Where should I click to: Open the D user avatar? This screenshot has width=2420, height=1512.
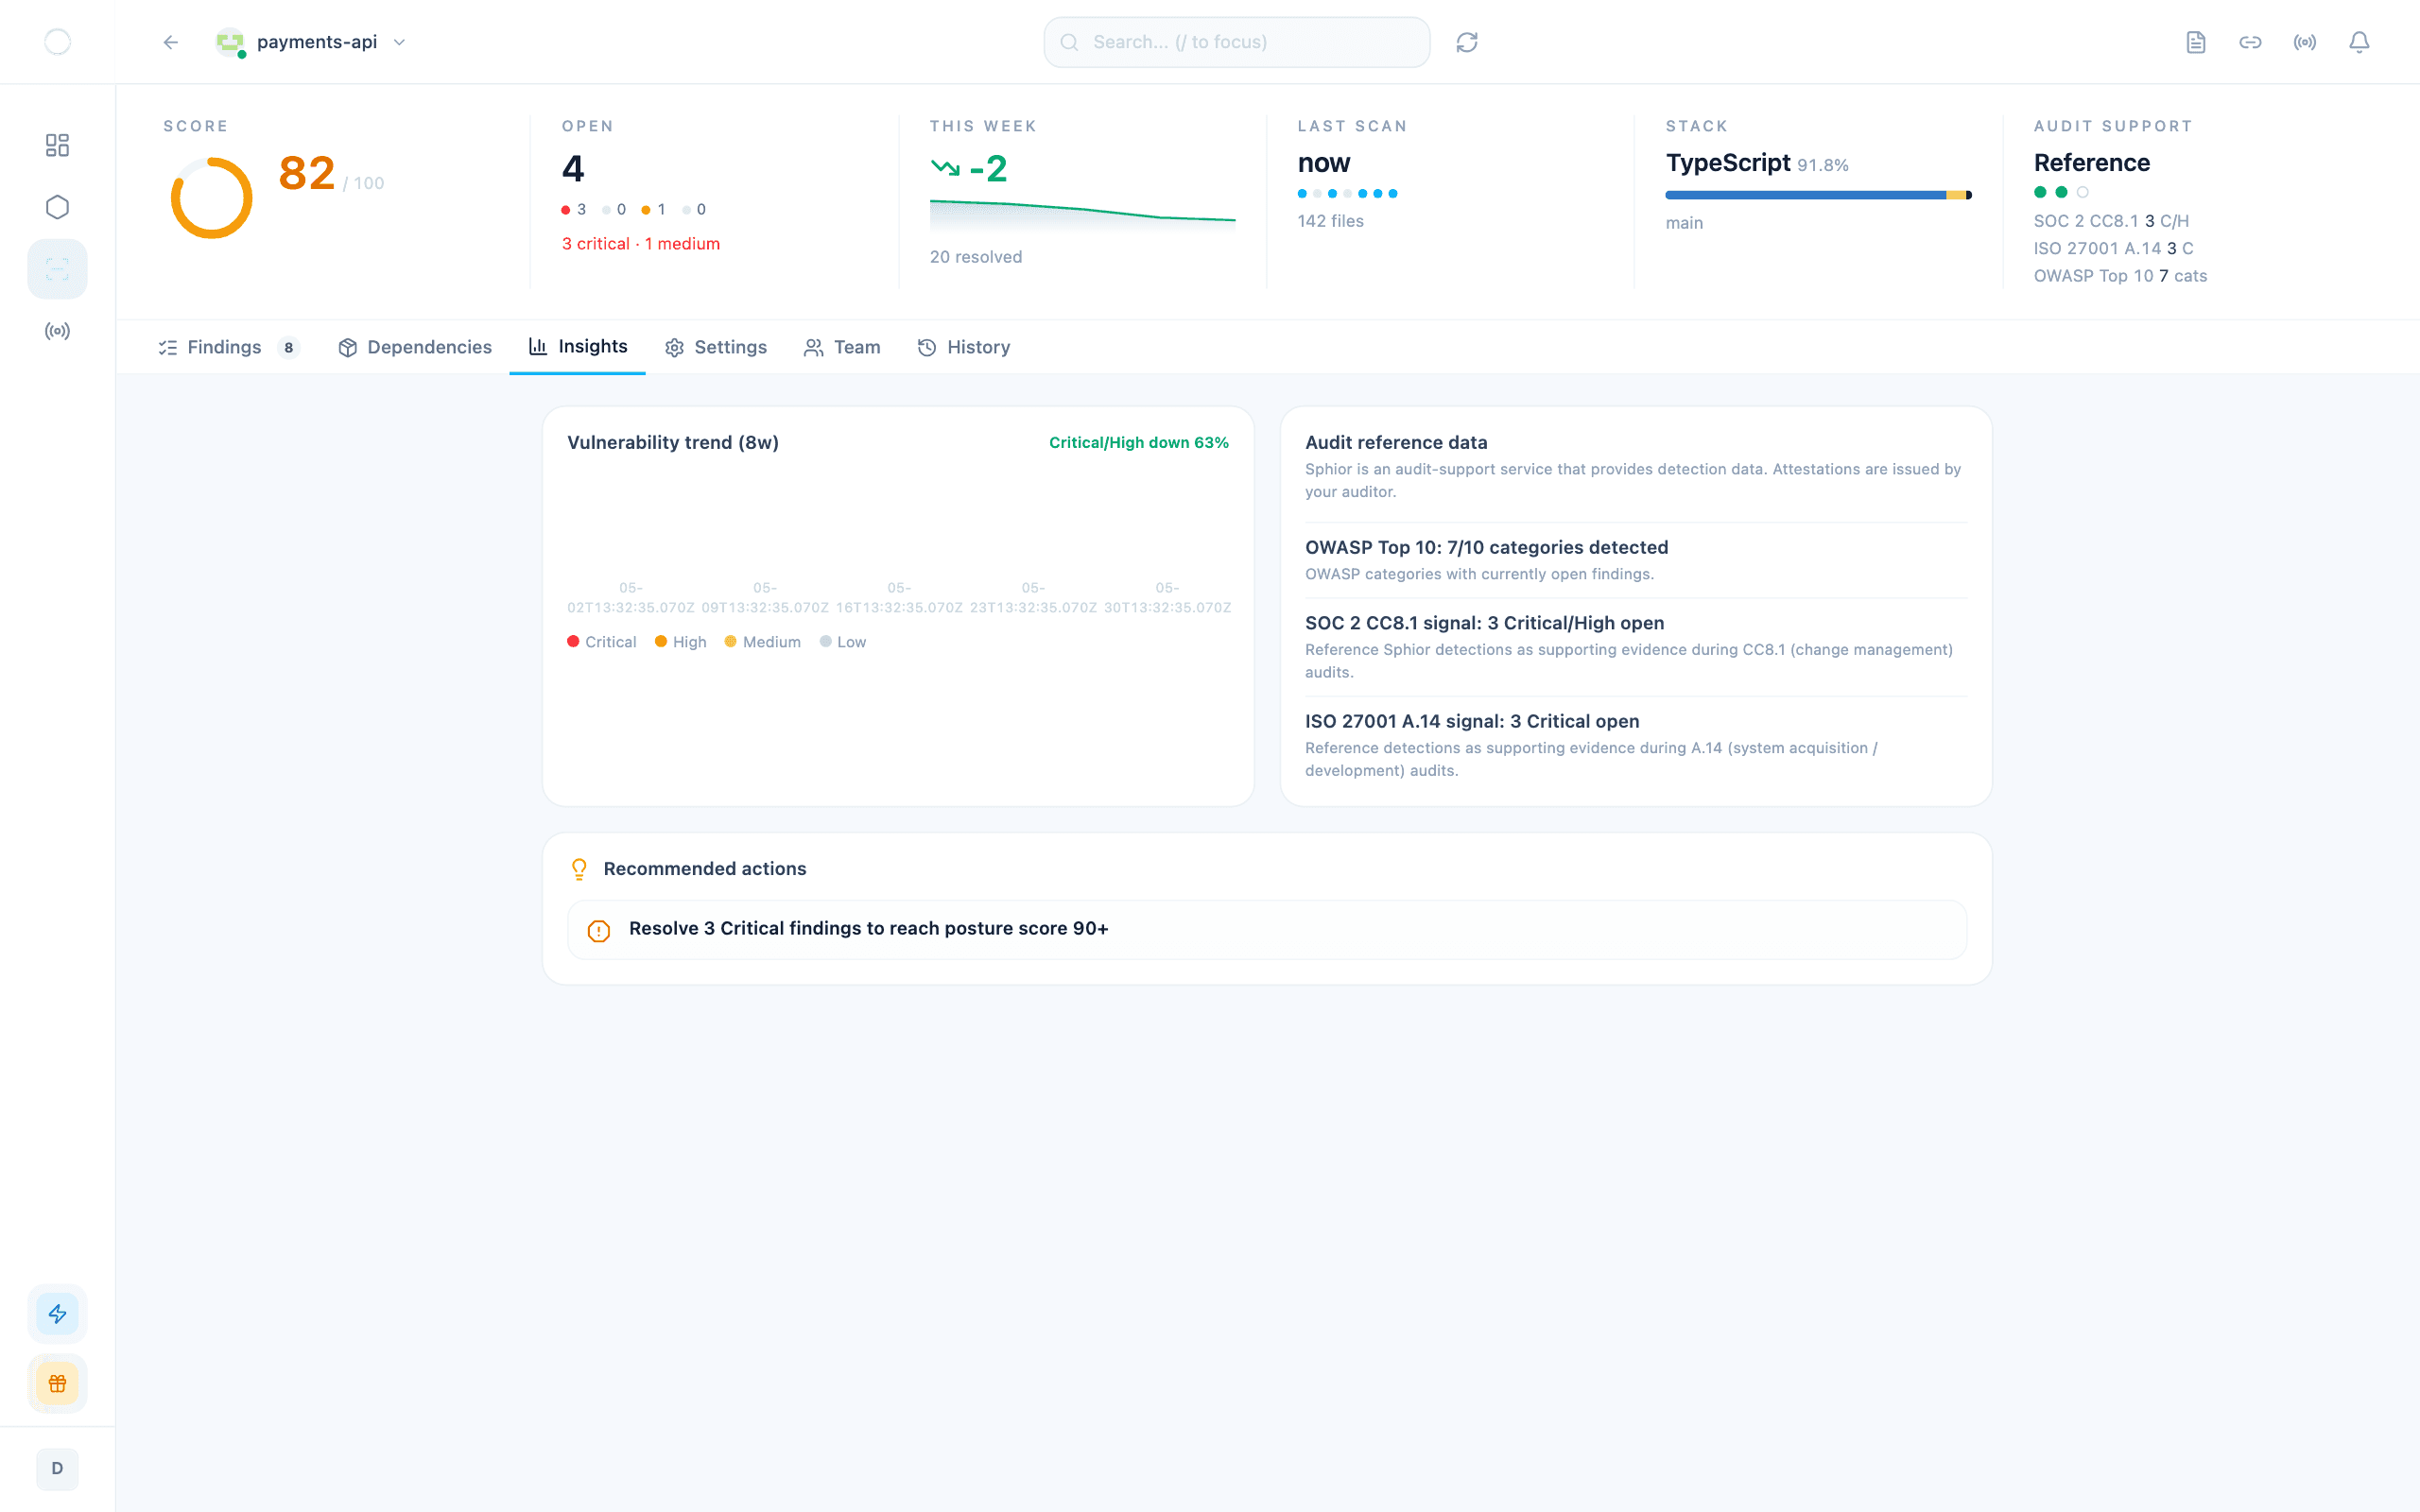[58, 1469]
